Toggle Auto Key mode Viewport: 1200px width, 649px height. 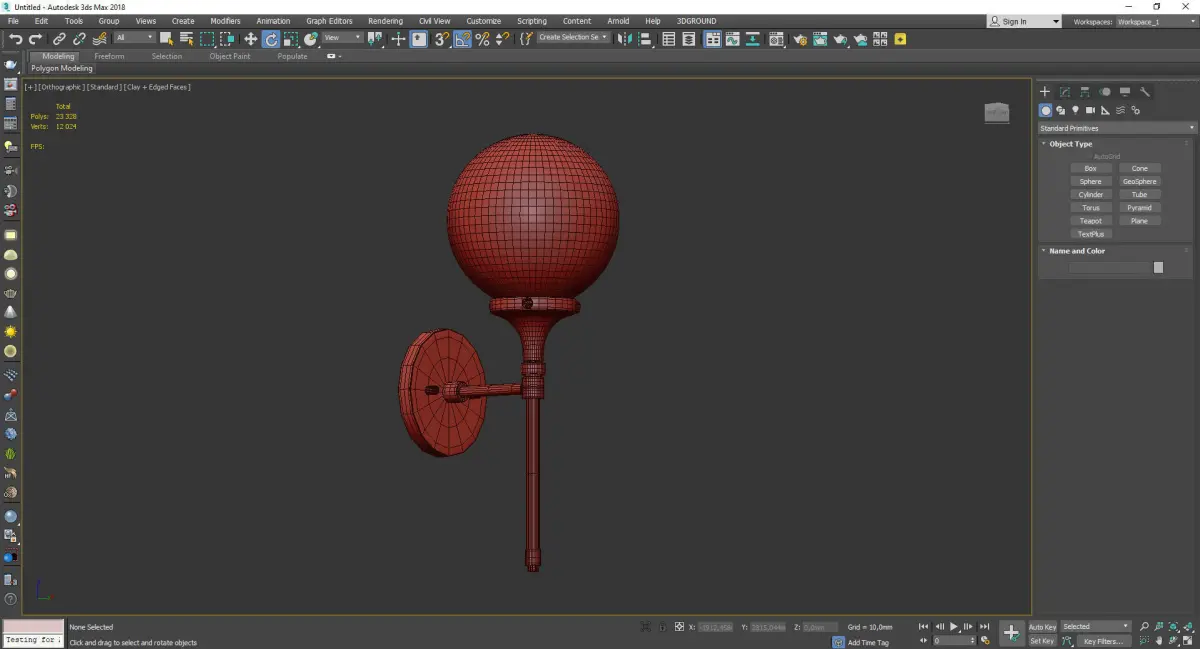pyautogui.click(x=1042, y=627)
